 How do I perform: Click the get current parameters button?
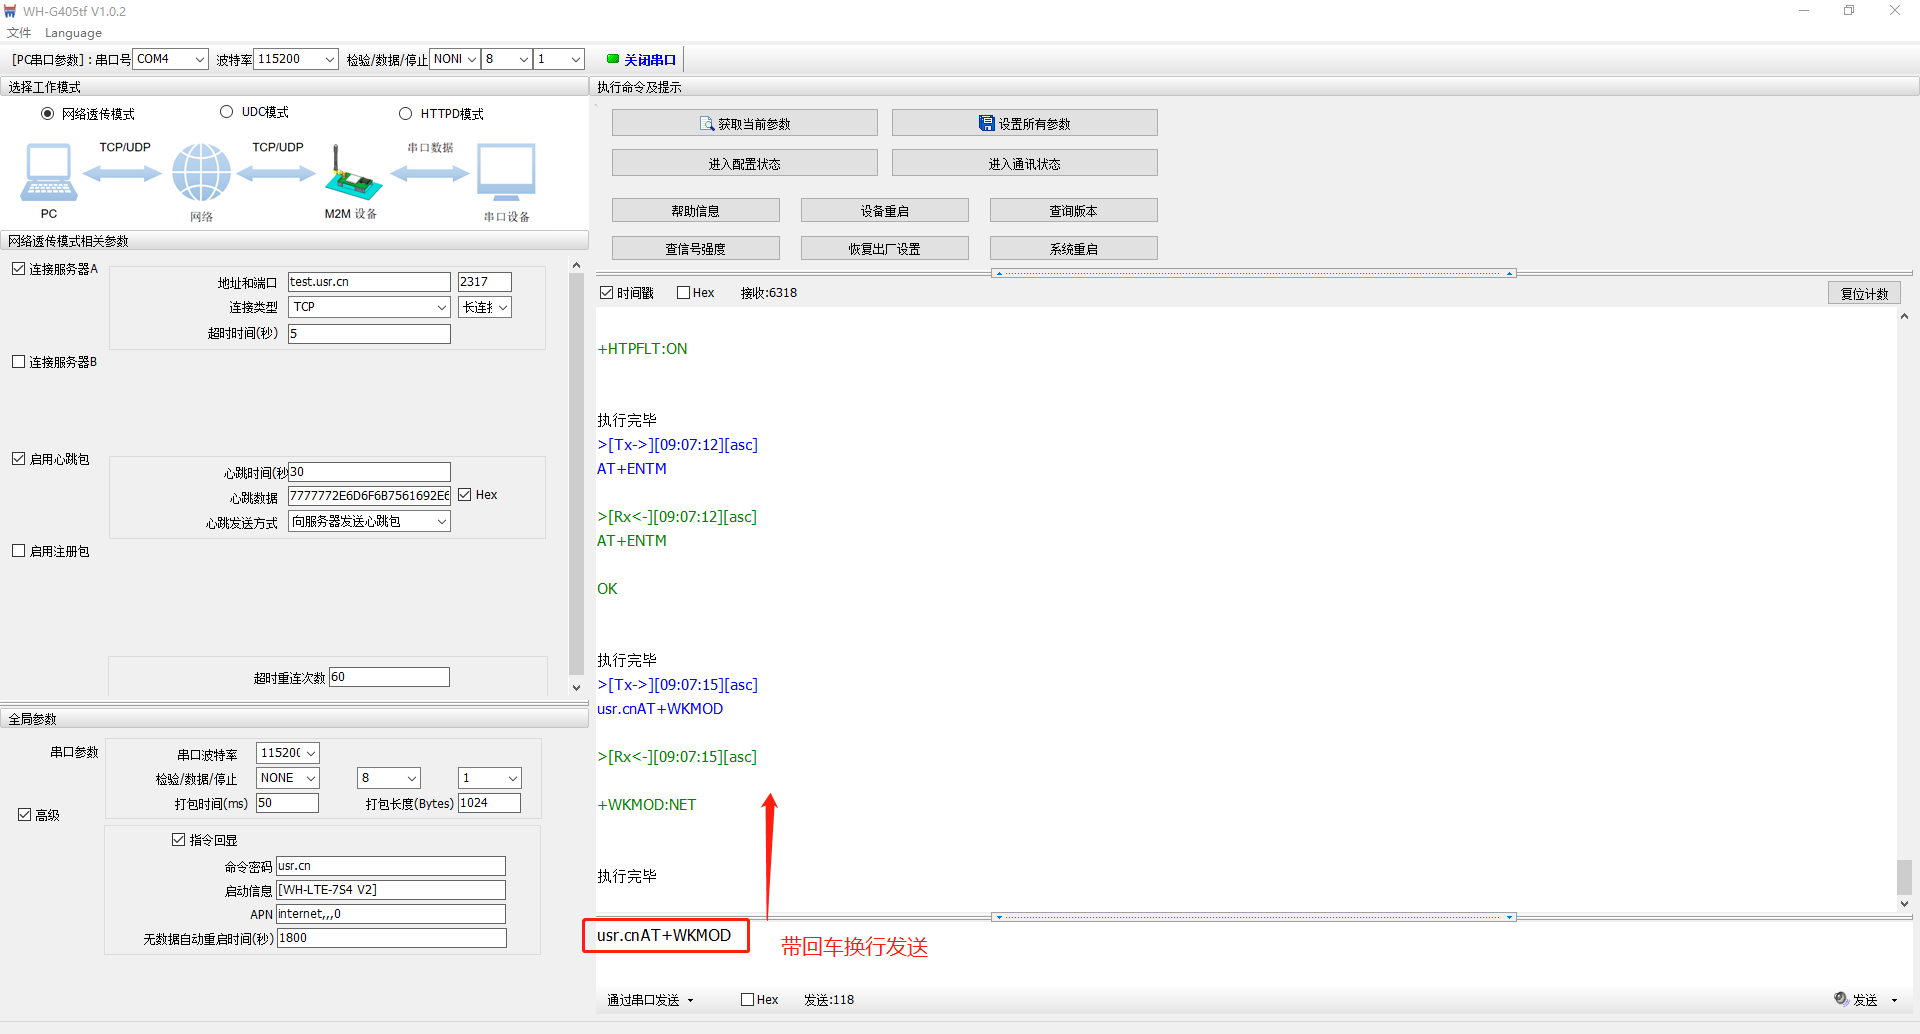click(744, 124)
